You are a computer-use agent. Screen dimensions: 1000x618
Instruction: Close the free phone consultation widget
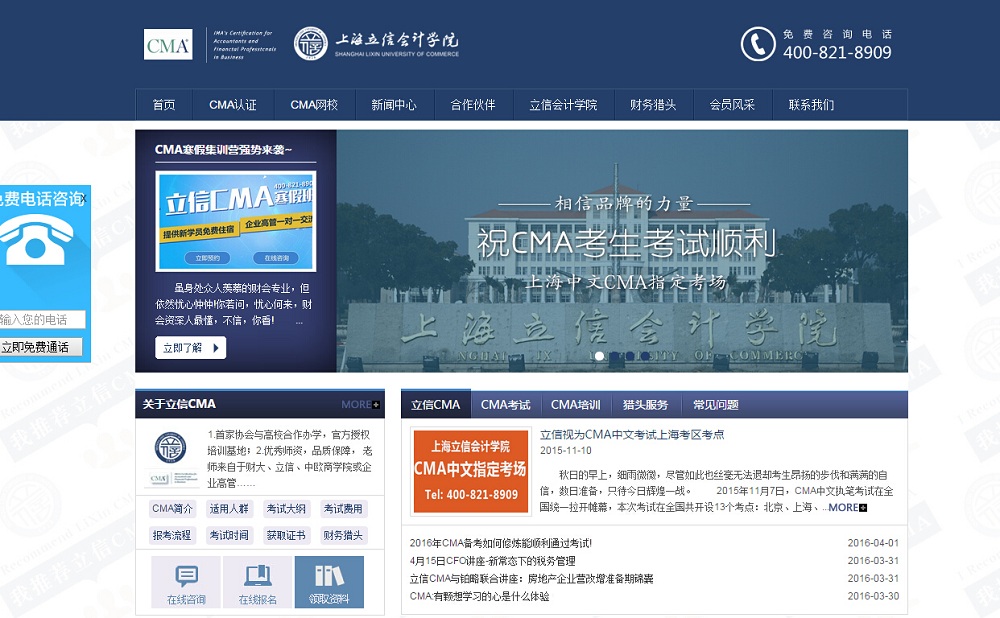click(84, 198)
